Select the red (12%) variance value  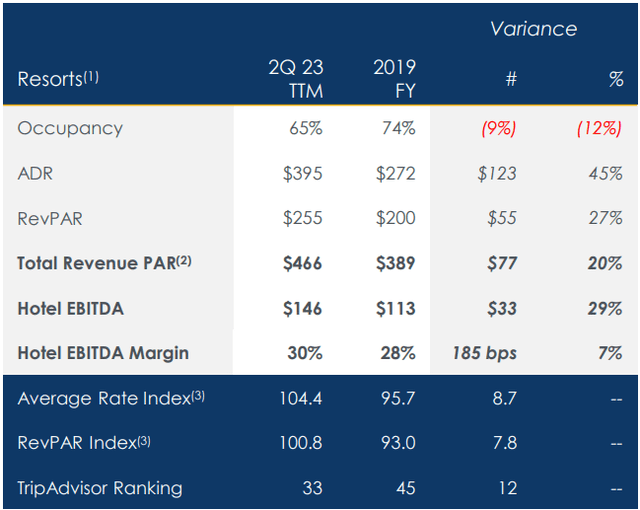click(600, 128)
